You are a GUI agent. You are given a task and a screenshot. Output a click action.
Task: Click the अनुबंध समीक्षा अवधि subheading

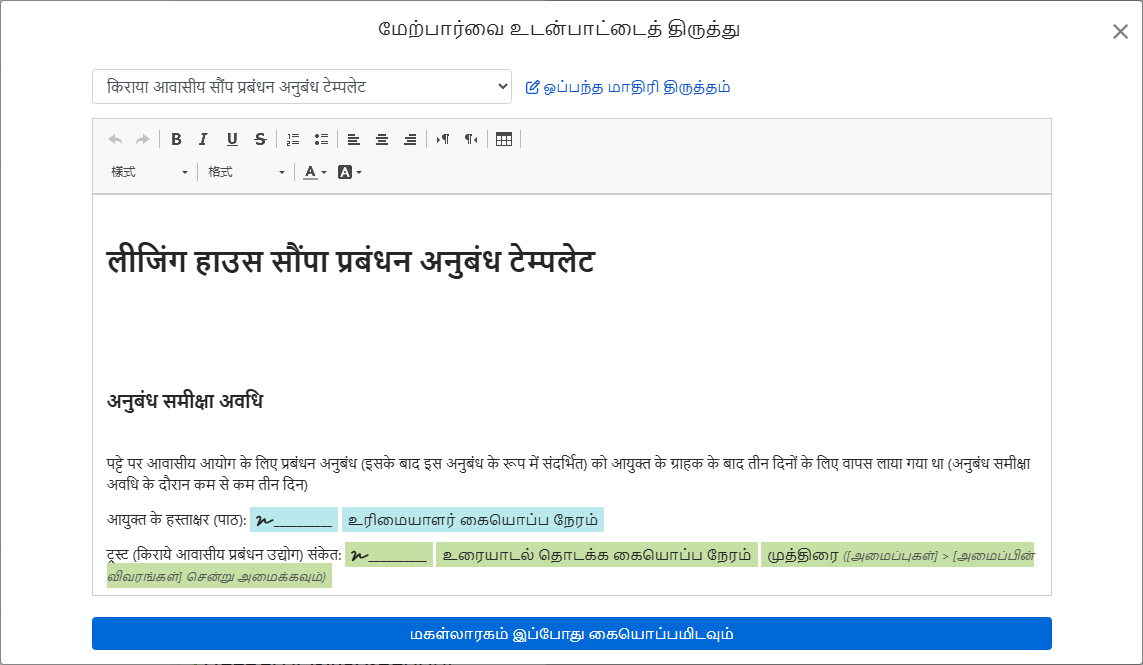click(185, 401)
